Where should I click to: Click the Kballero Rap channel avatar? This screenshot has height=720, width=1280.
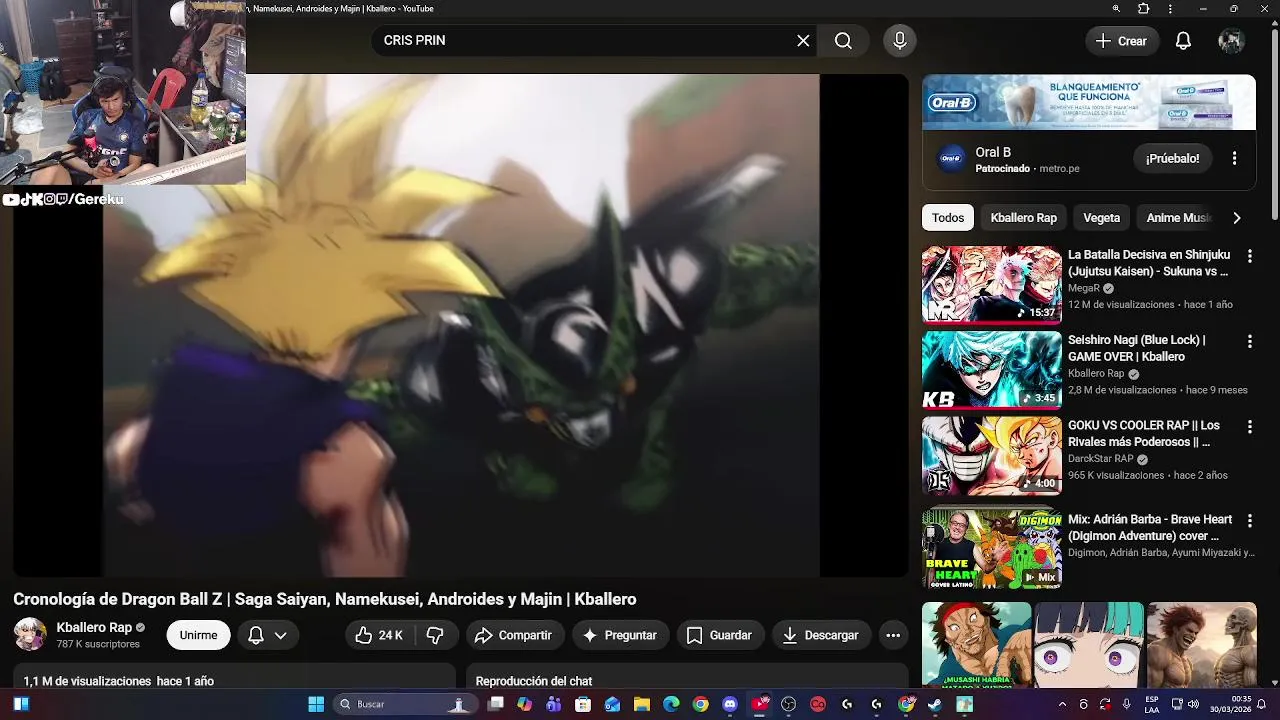(30, 634)
